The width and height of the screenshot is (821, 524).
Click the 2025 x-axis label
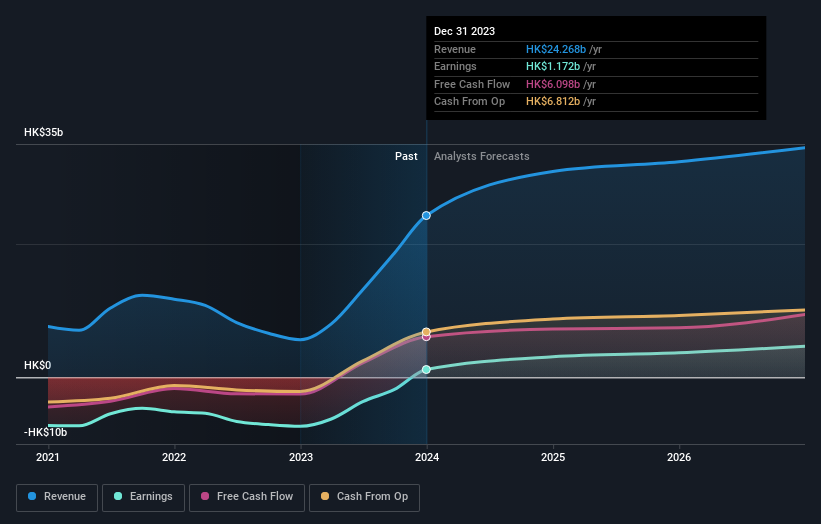(x=553, y=458)
